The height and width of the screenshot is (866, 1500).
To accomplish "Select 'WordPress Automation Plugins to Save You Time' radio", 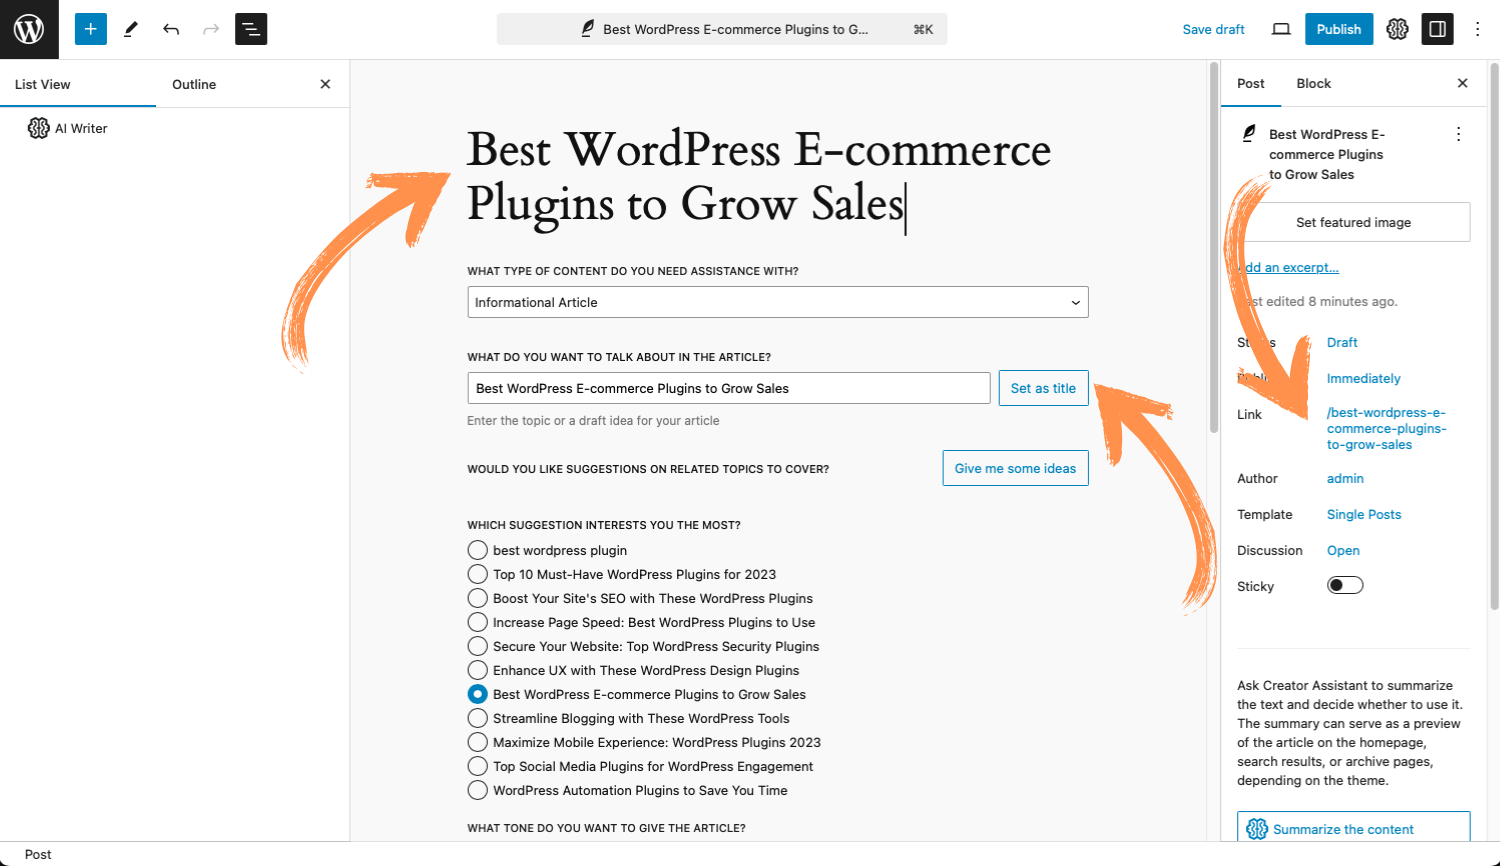I will click(x=478, y=790).
